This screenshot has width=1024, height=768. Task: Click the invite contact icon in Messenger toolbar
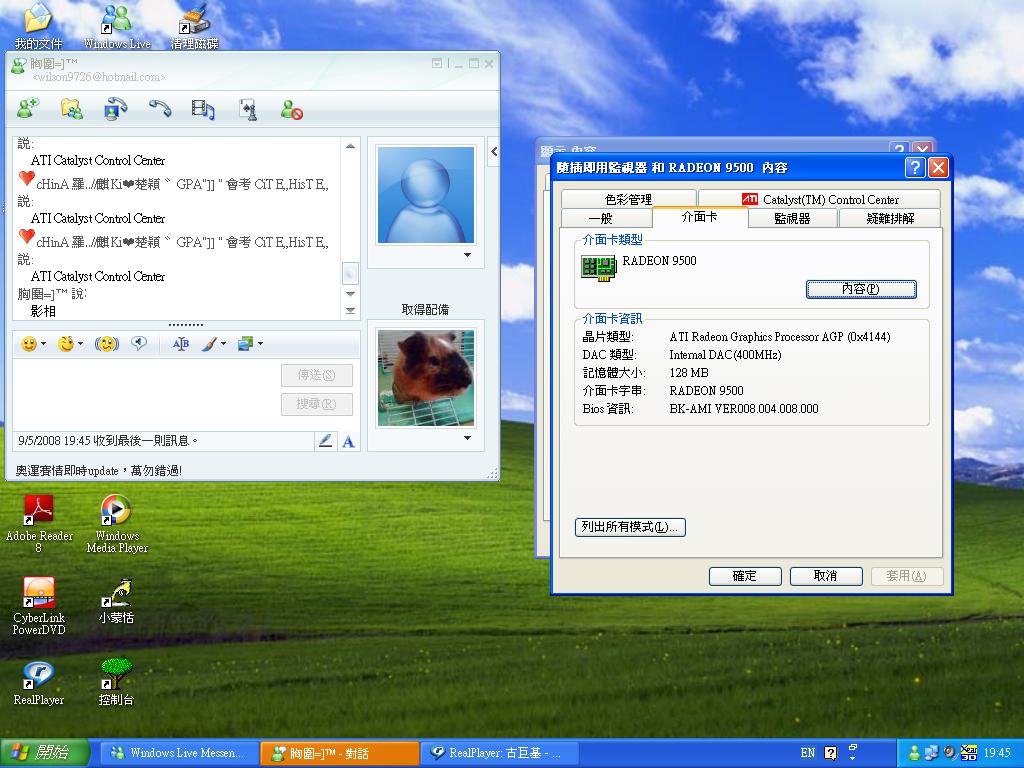[28, 108]
